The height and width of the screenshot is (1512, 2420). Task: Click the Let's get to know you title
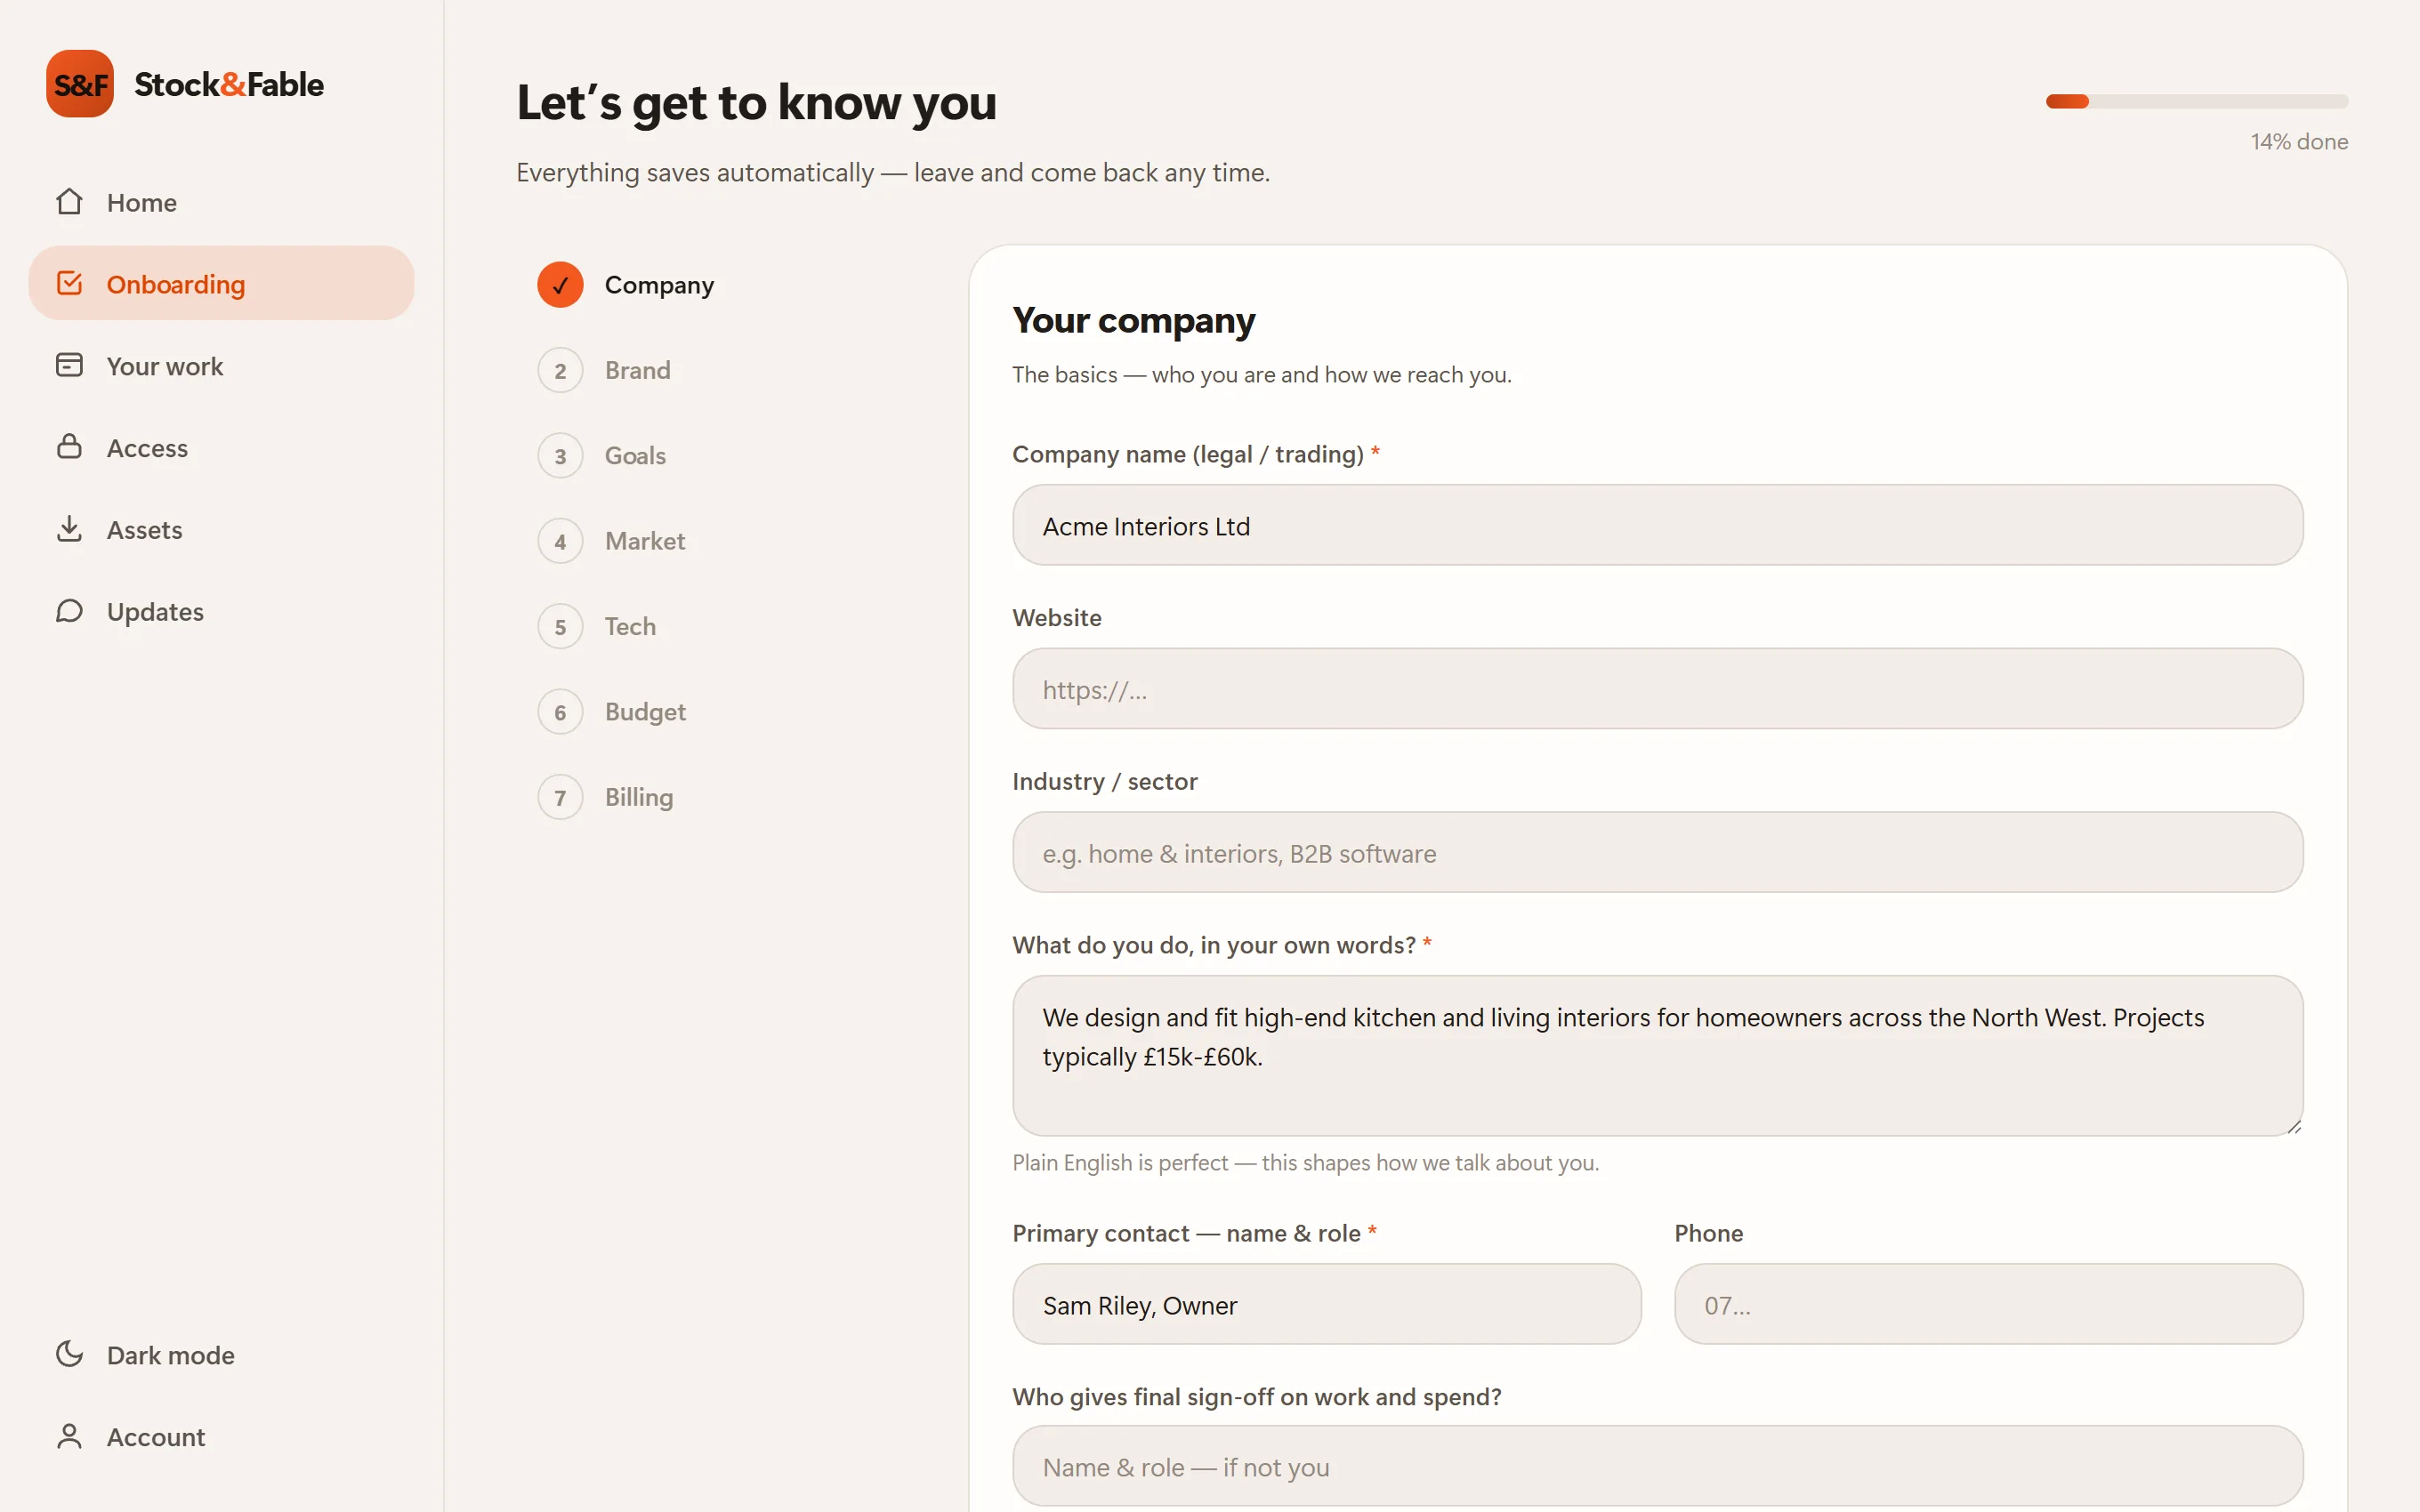click(756, 103)
